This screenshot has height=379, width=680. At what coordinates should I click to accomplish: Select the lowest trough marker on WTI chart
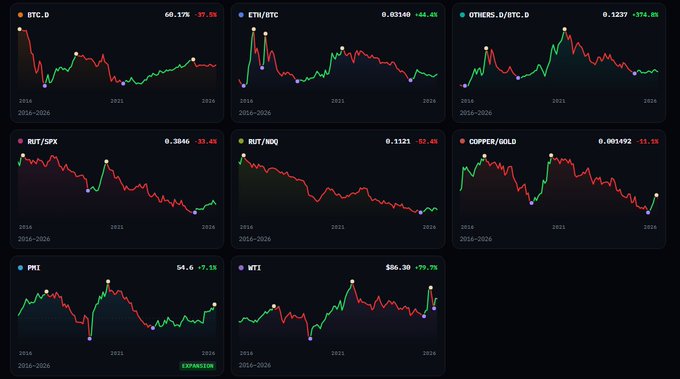tap(310, 339)
